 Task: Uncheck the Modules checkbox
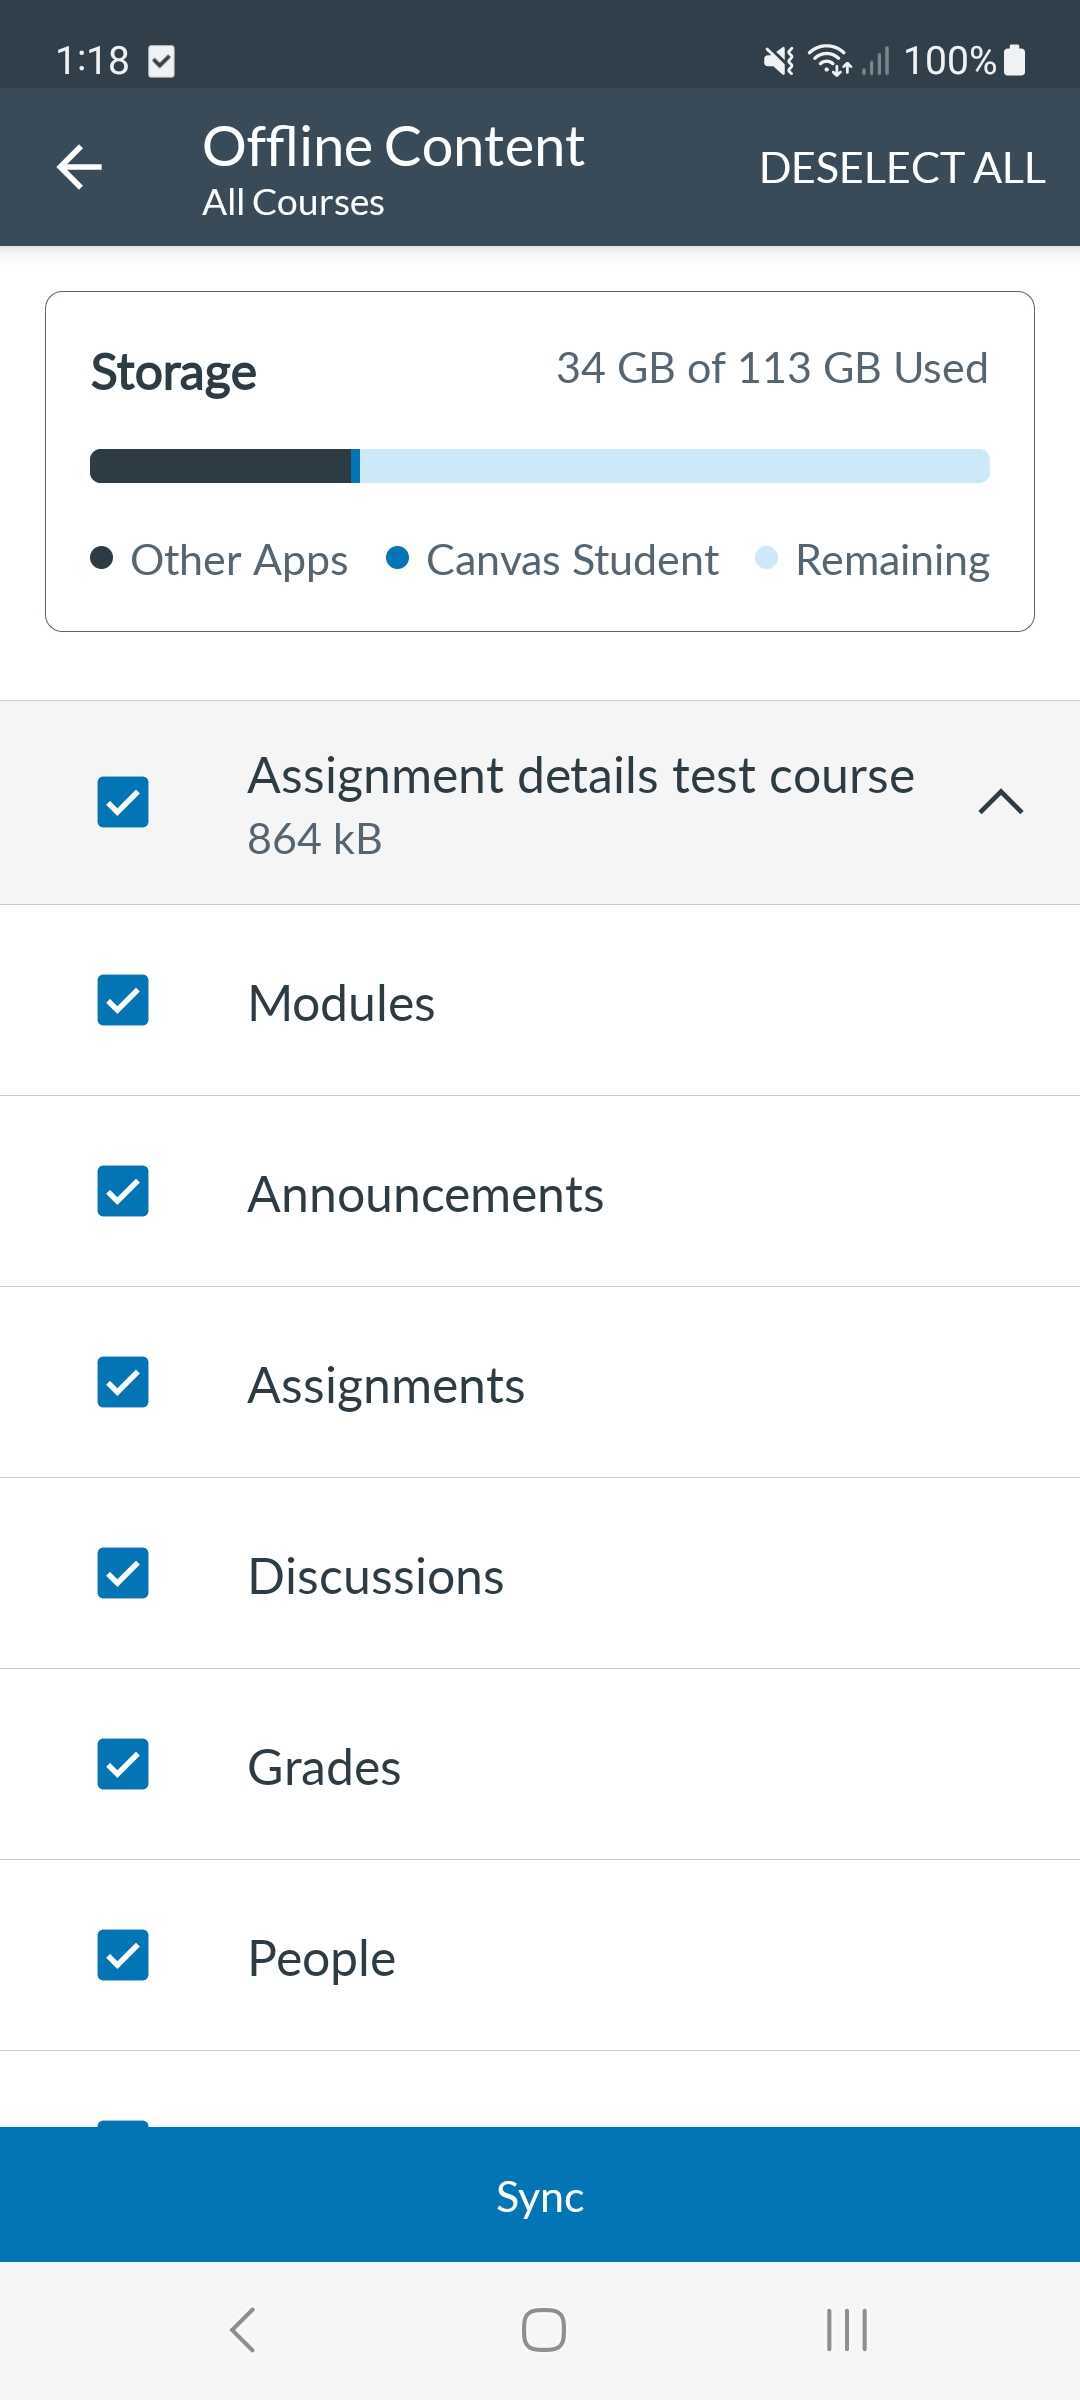pos(123,1000)
